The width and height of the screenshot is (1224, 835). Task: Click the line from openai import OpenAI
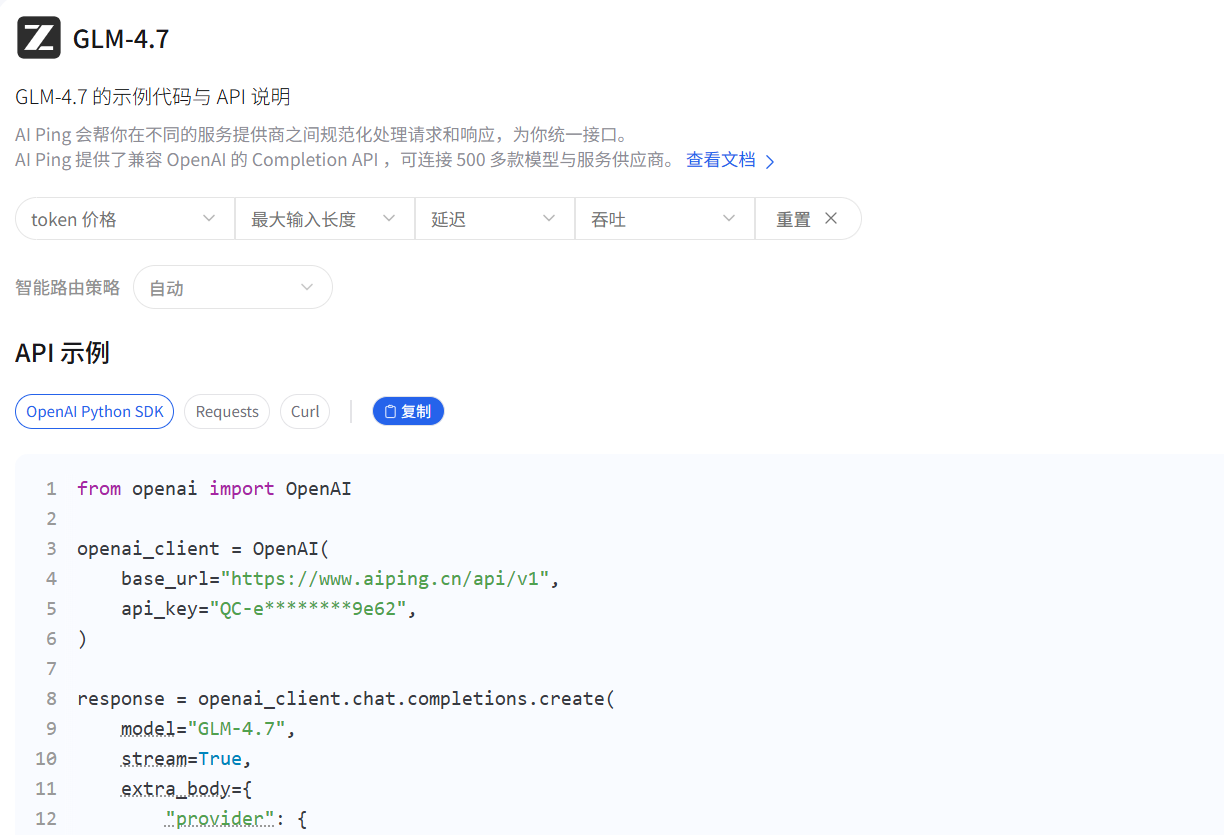(214, 488)
